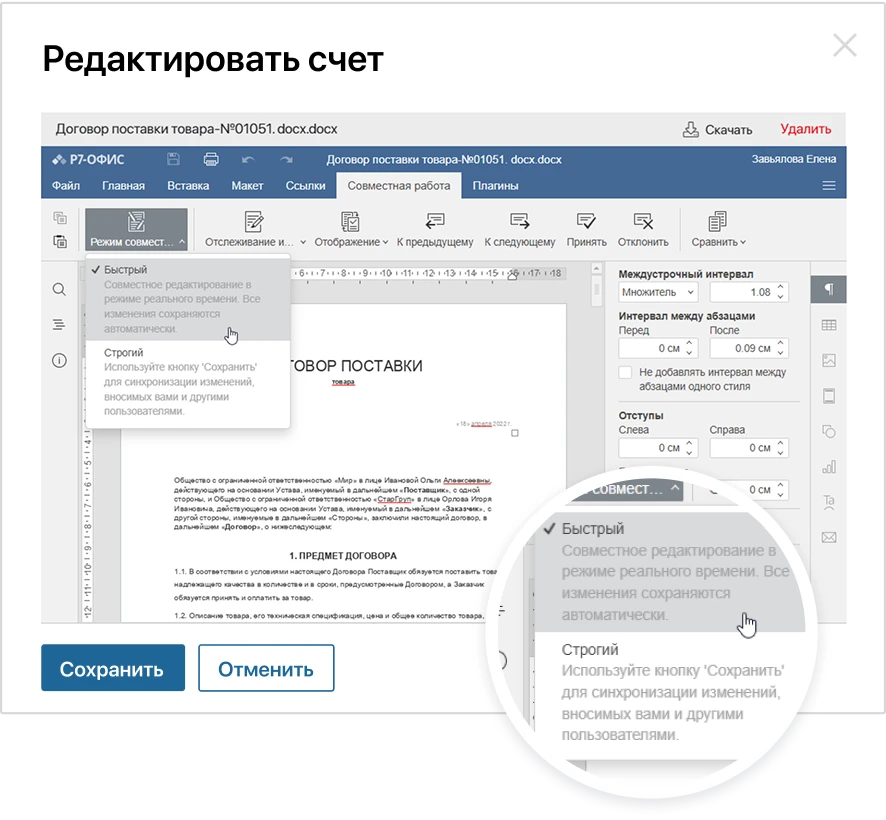The image size is (886, 820).
Task: Click the print icon in the top bar
Action: (211, 159)
